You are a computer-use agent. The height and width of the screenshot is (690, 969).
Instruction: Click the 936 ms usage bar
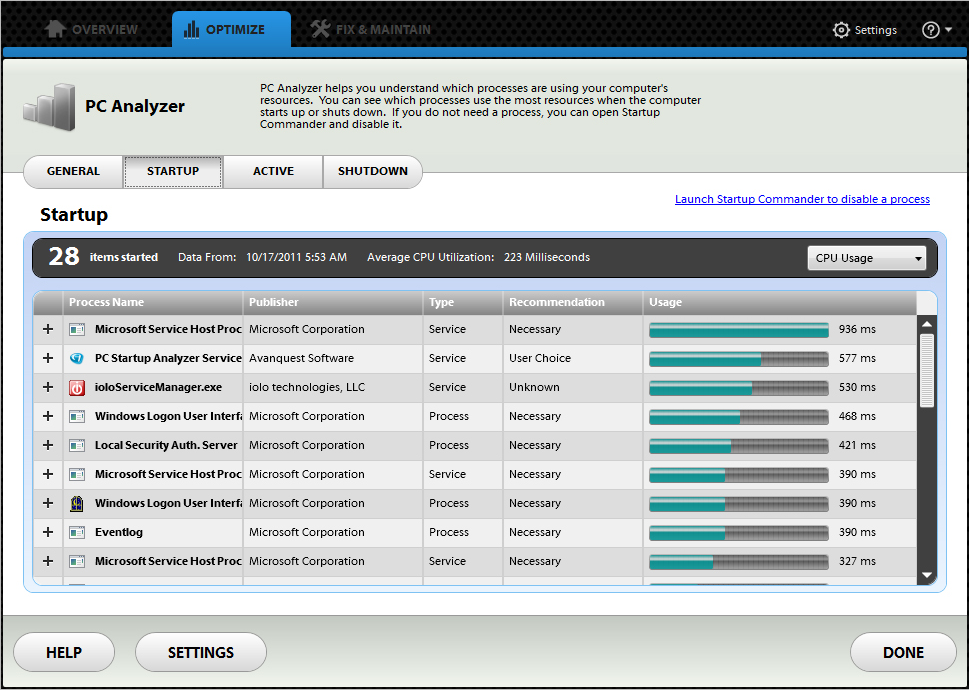(x=738, y=329)
